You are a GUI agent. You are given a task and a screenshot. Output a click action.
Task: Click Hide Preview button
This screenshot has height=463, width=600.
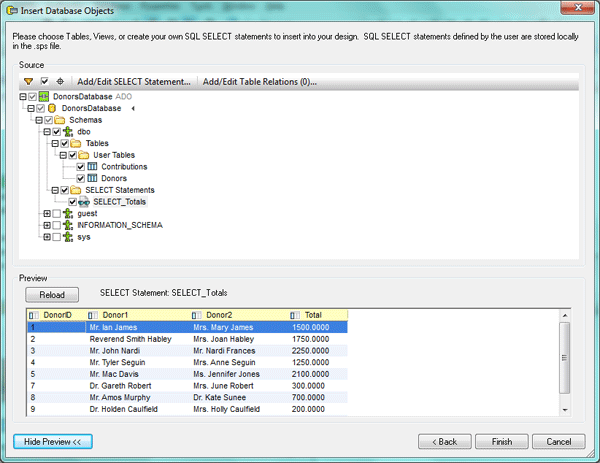tap(53, 442)
